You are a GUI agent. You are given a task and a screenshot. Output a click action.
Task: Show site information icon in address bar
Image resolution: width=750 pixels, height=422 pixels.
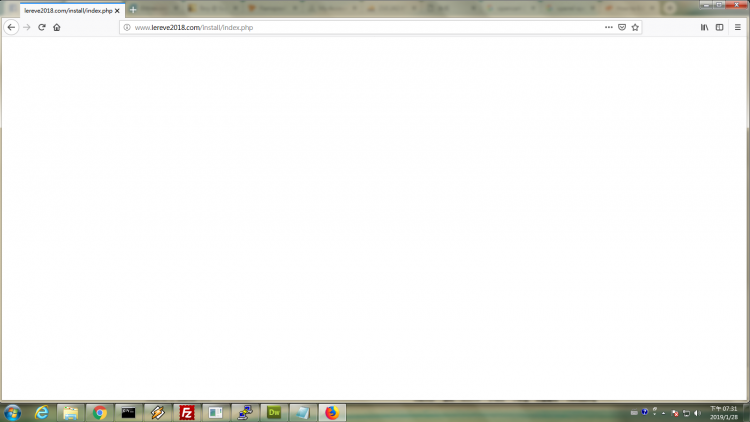[x=127, y=27]
